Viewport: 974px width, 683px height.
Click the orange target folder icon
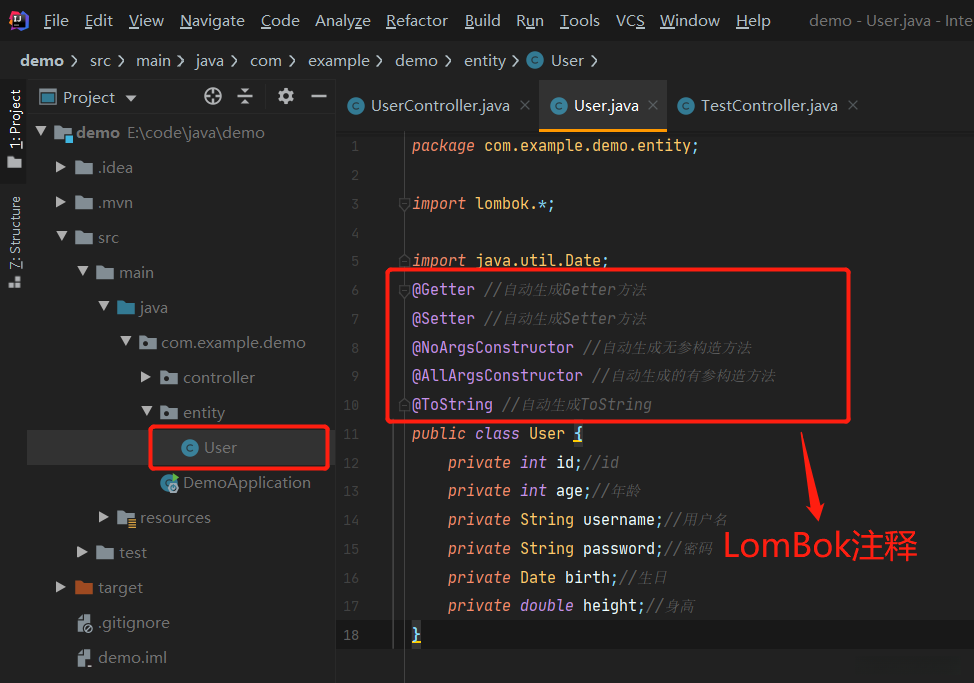pyautogui.click(x=84, y=587)
